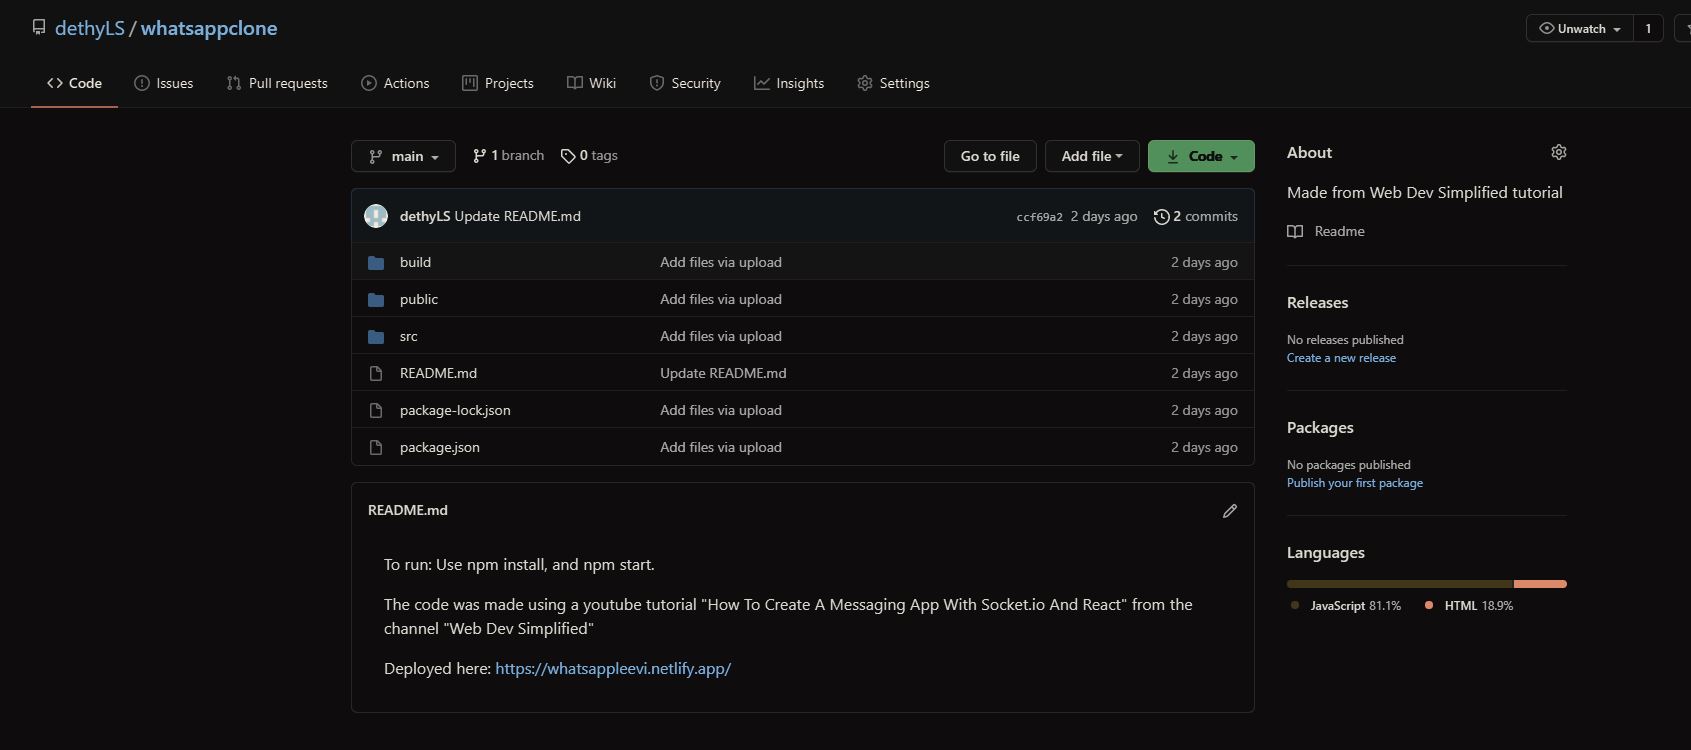Image resolution: width=1691 pixels, height=750 pixels.
Task: Open the repository Settings tab
Action: coord(893,83)
